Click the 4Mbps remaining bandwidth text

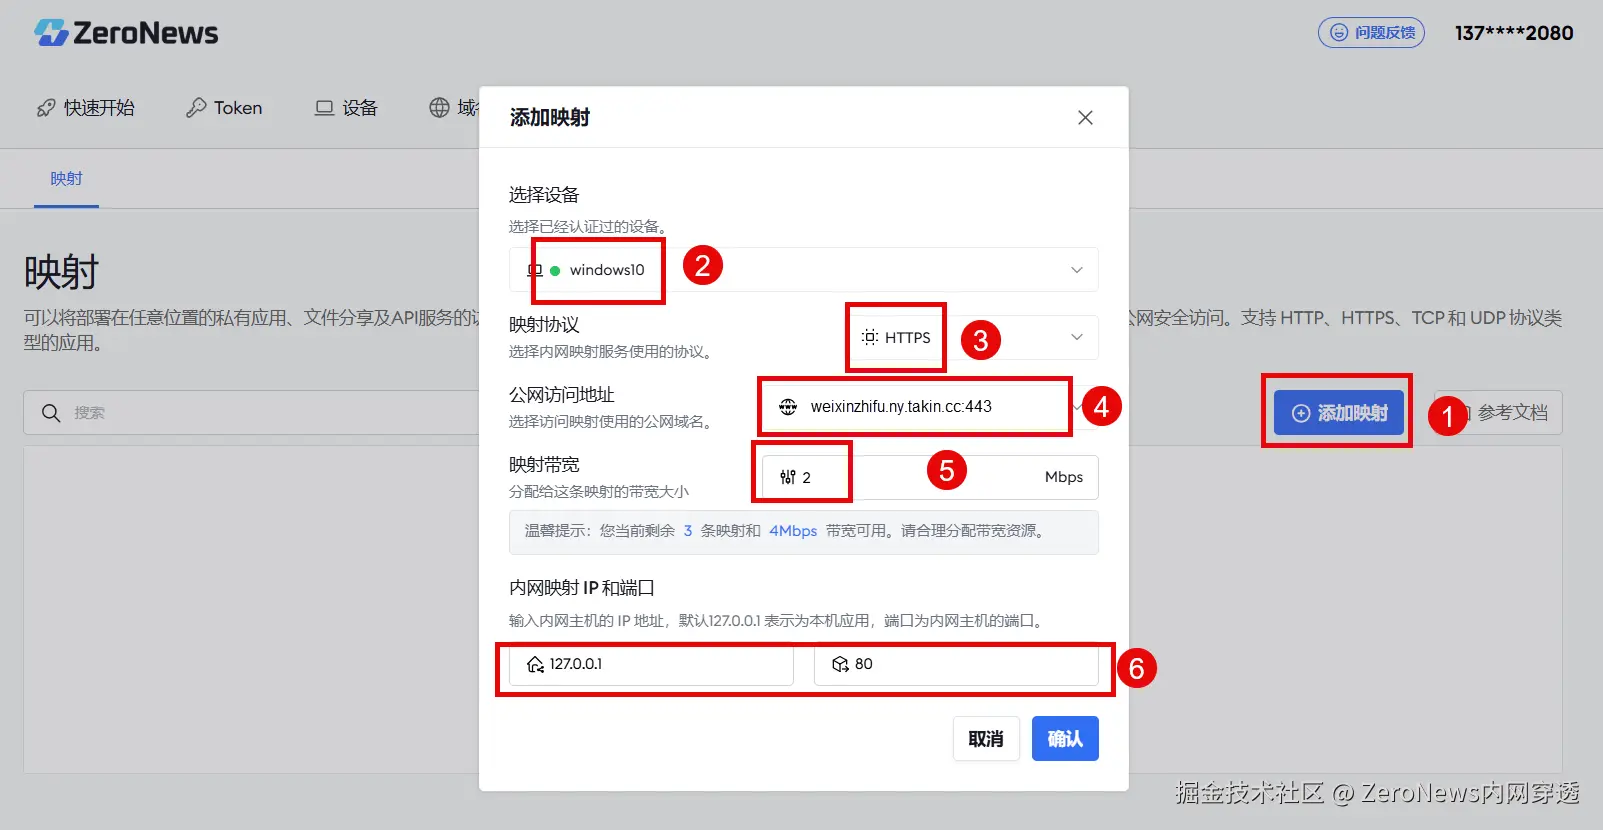(793, 531)
